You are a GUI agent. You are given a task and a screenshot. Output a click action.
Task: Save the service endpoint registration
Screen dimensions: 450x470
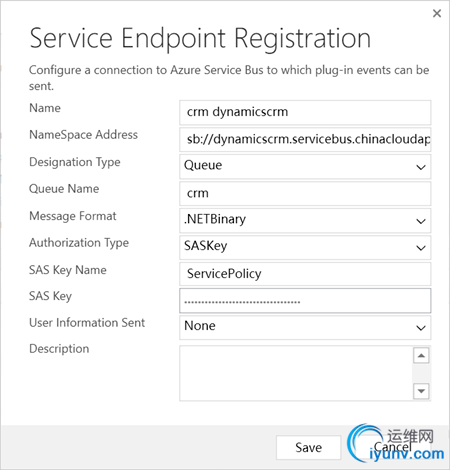point(308,447)
